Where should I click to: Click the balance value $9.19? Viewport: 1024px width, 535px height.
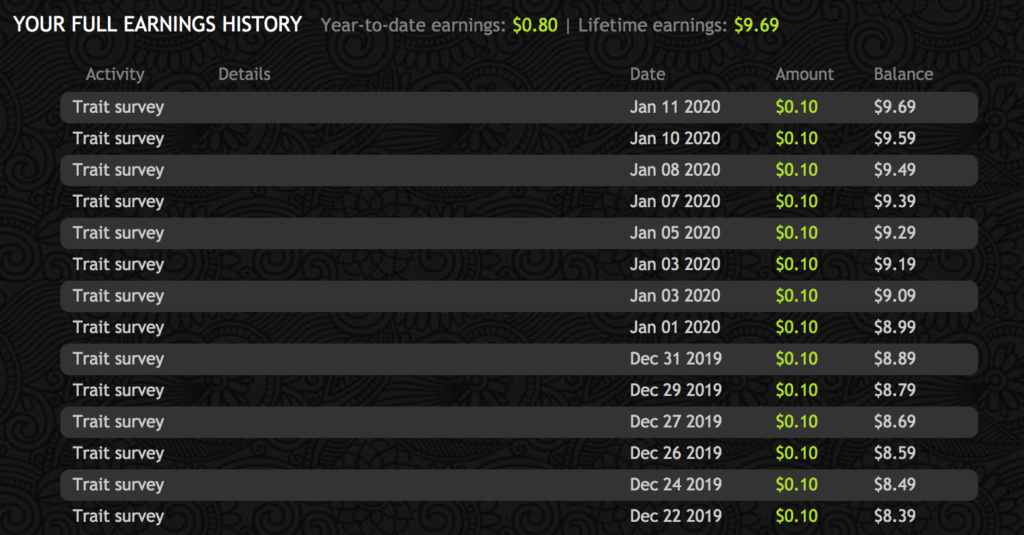click(895, 265)
